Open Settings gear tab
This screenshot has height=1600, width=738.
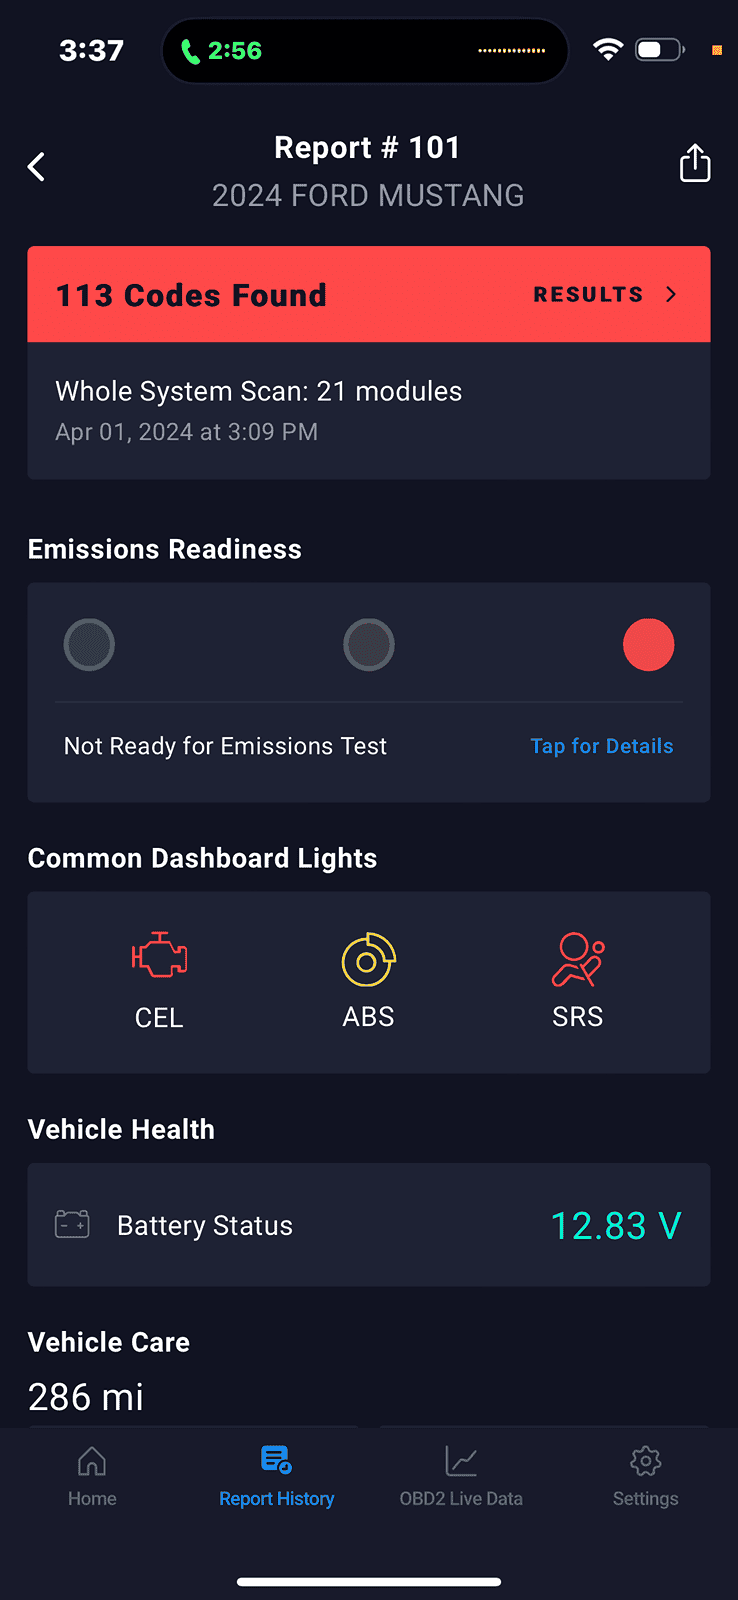(645, 1476)
